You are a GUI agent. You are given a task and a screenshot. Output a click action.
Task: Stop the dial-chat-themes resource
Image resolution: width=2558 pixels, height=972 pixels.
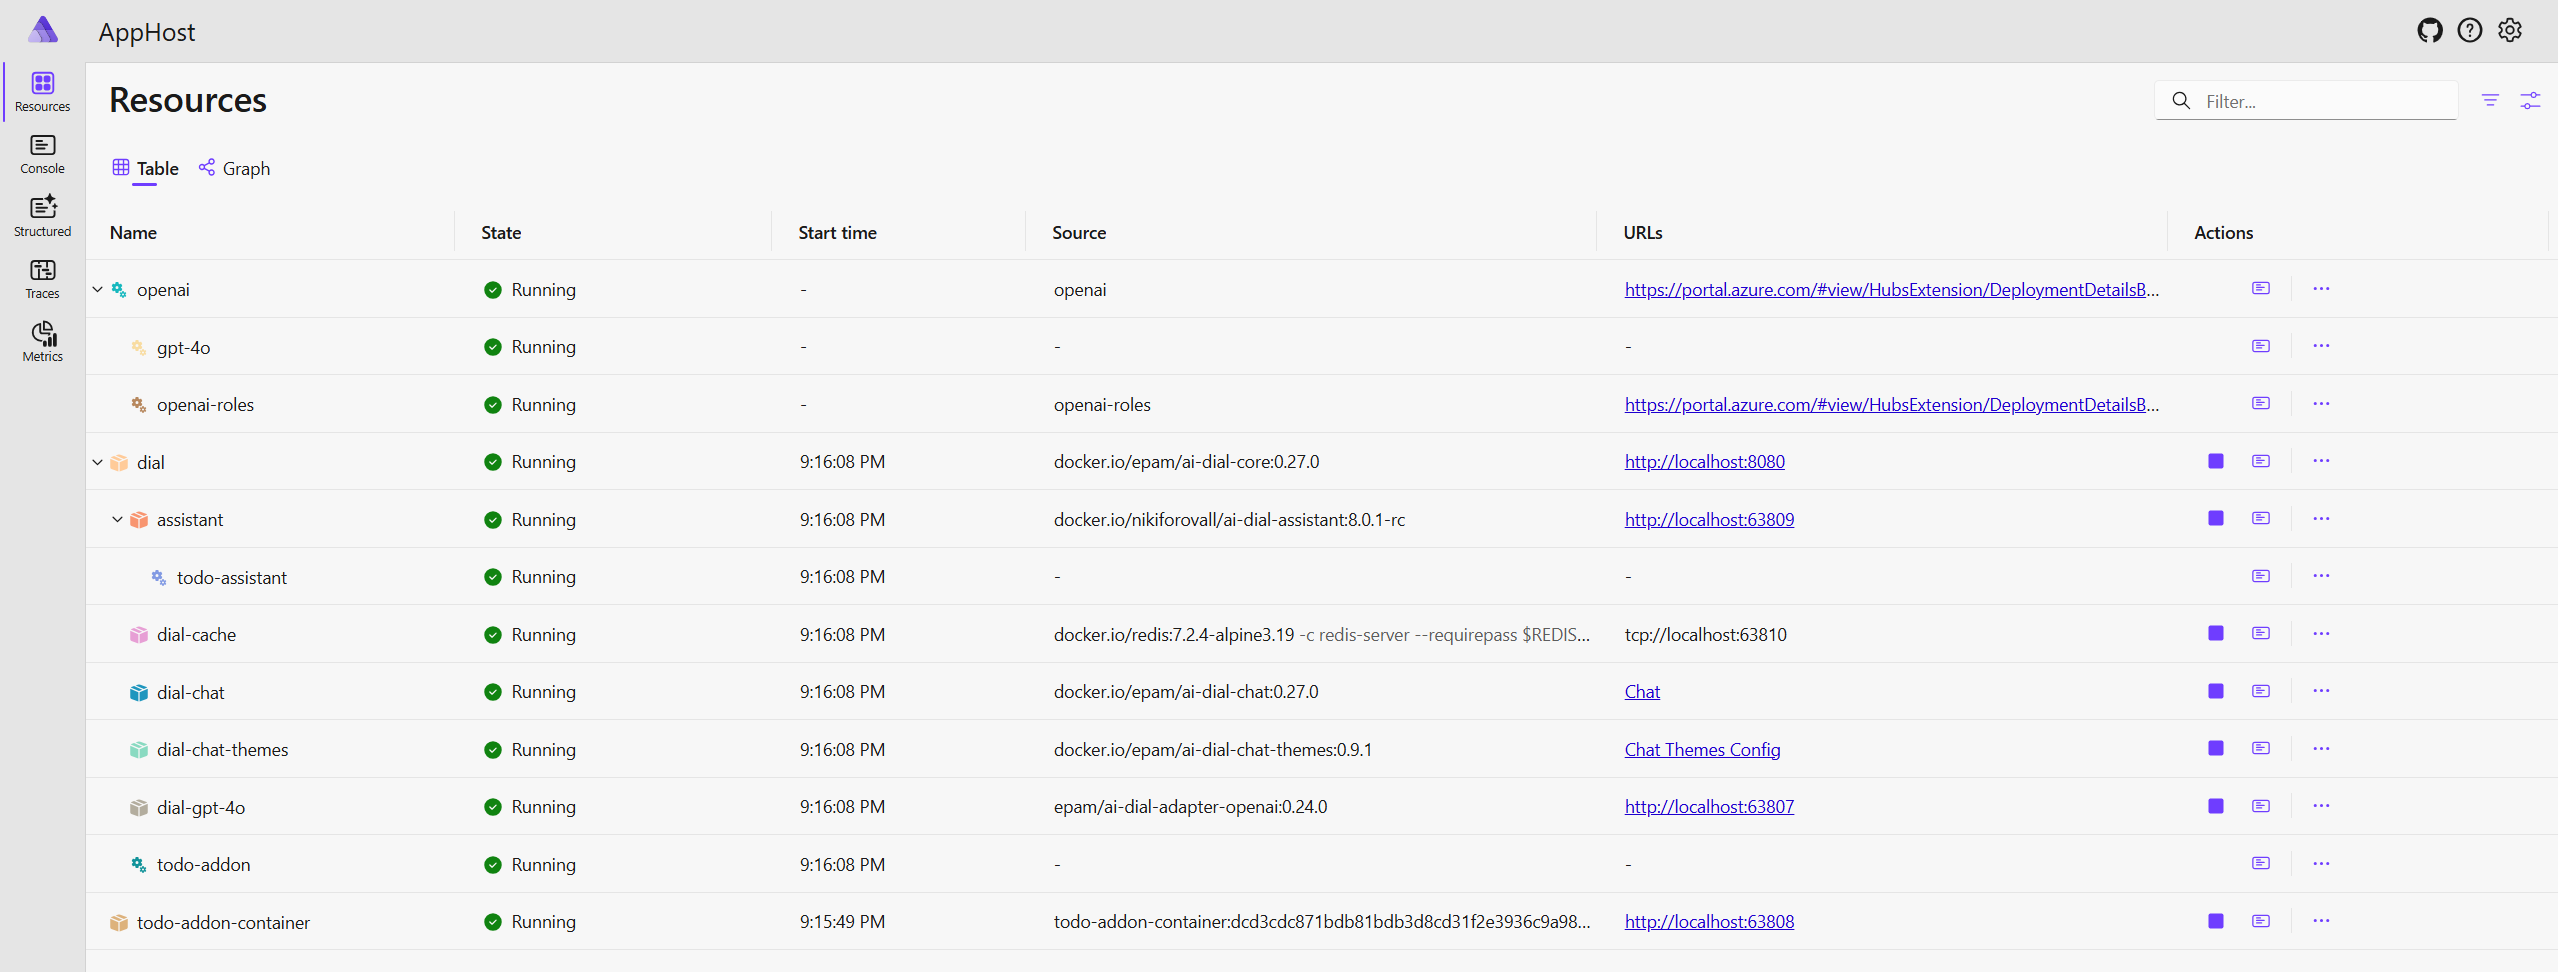2216,748
